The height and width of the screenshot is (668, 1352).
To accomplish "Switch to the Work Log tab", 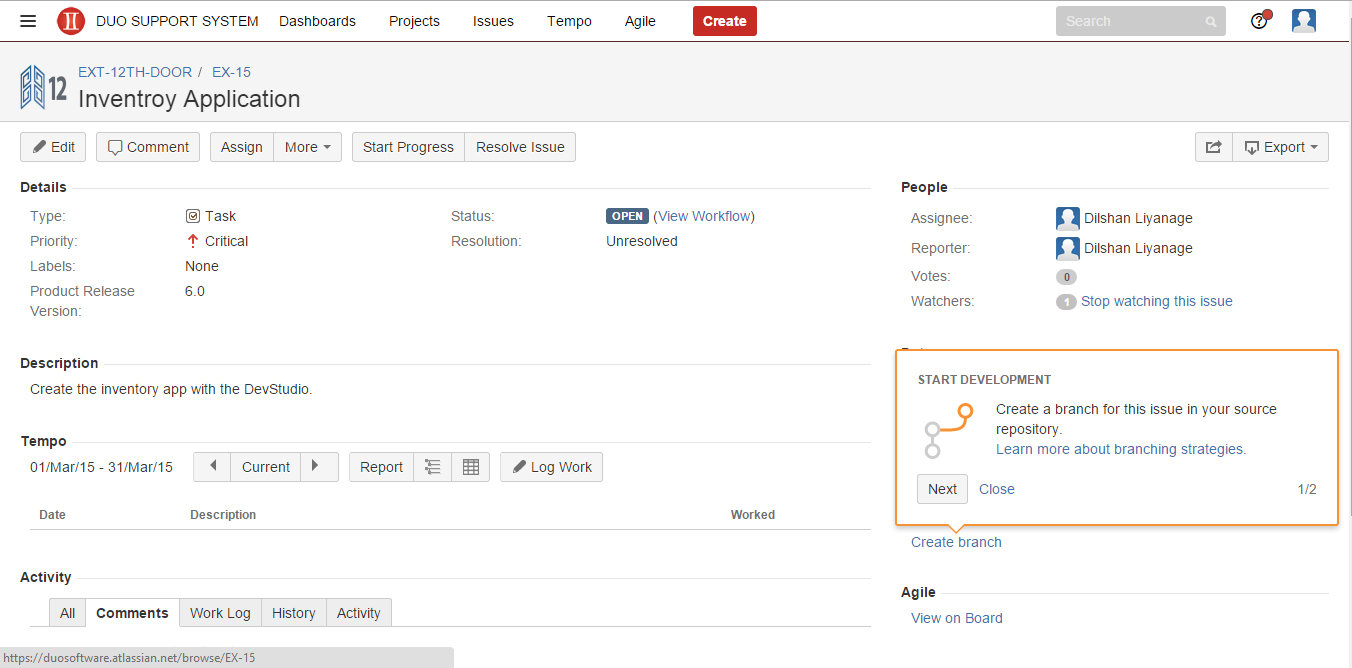I will pos(220,613).
